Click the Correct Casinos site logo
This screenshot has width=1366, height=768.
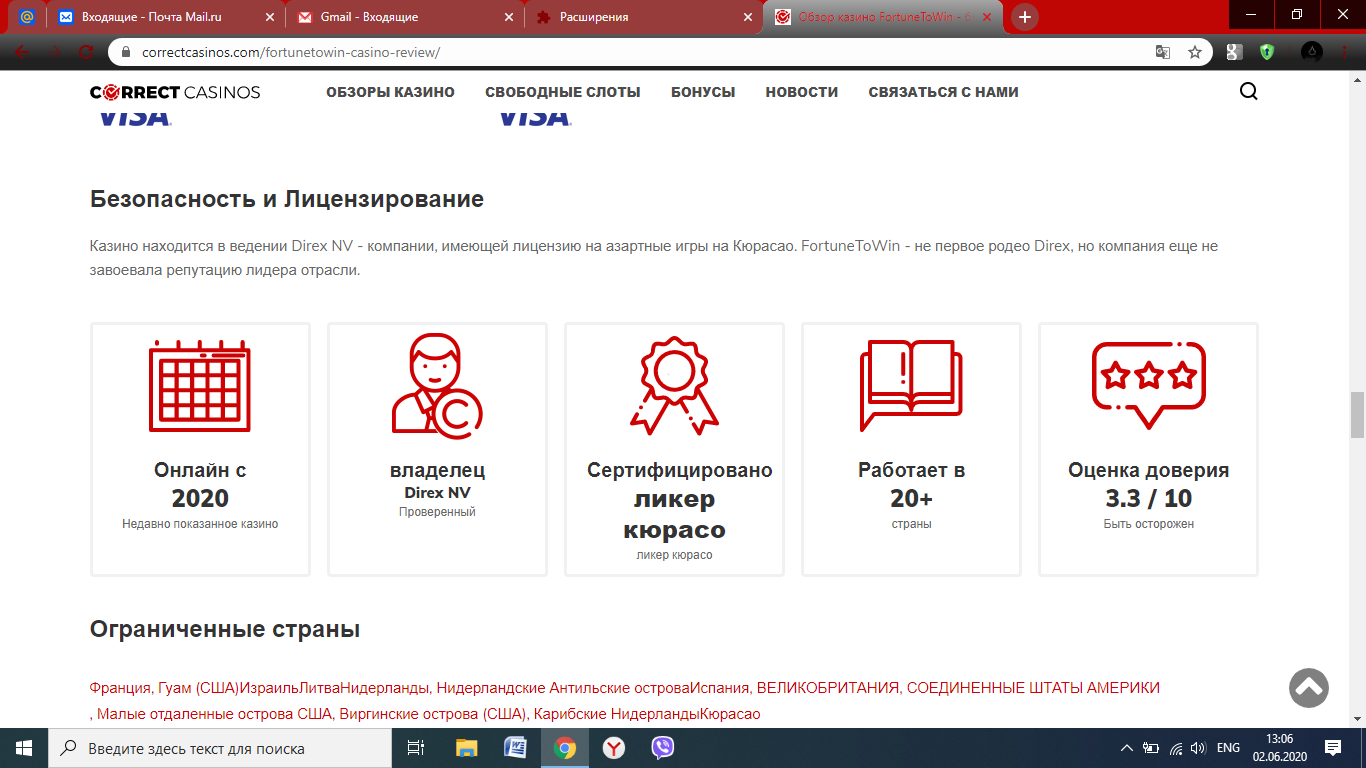point(175,92)
